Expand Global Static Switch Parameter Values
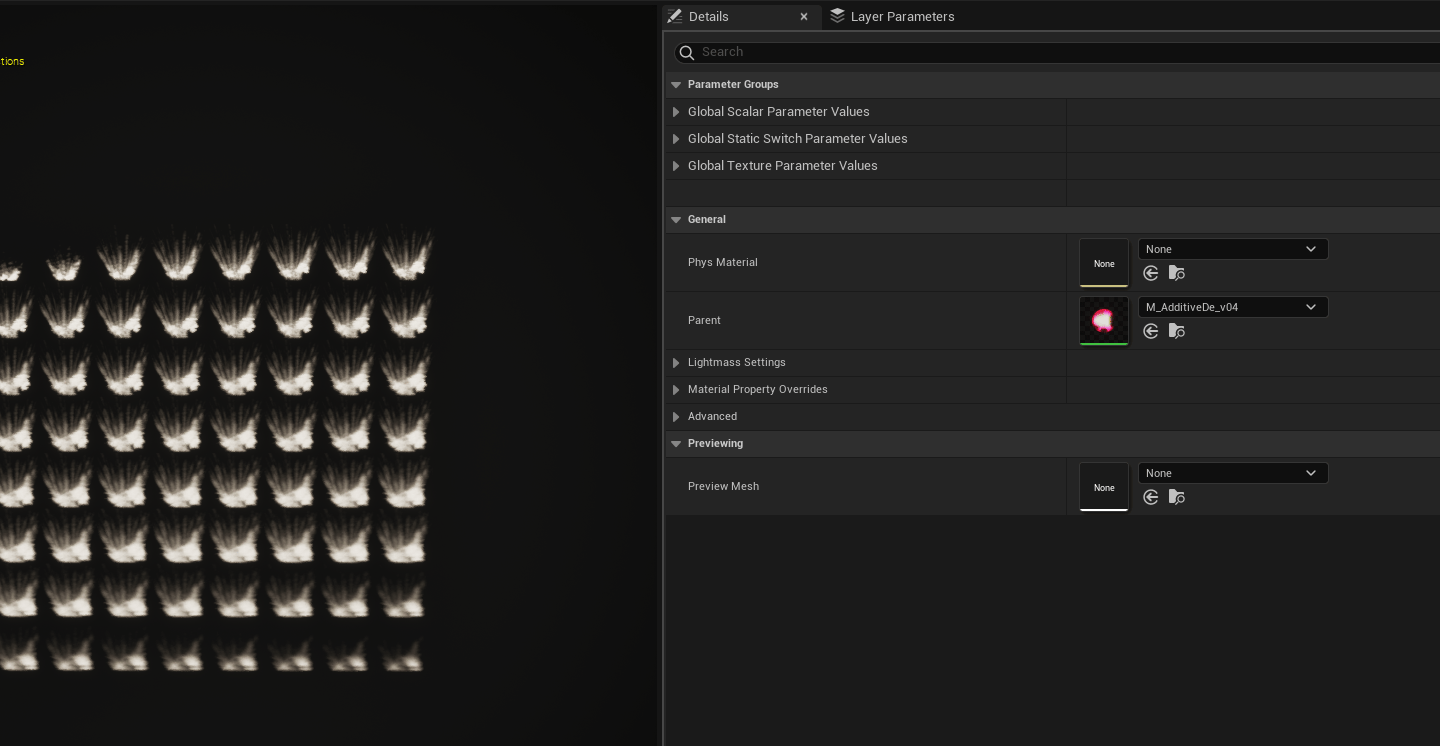This screenshot has height=746, width=1440. (676, 139)
